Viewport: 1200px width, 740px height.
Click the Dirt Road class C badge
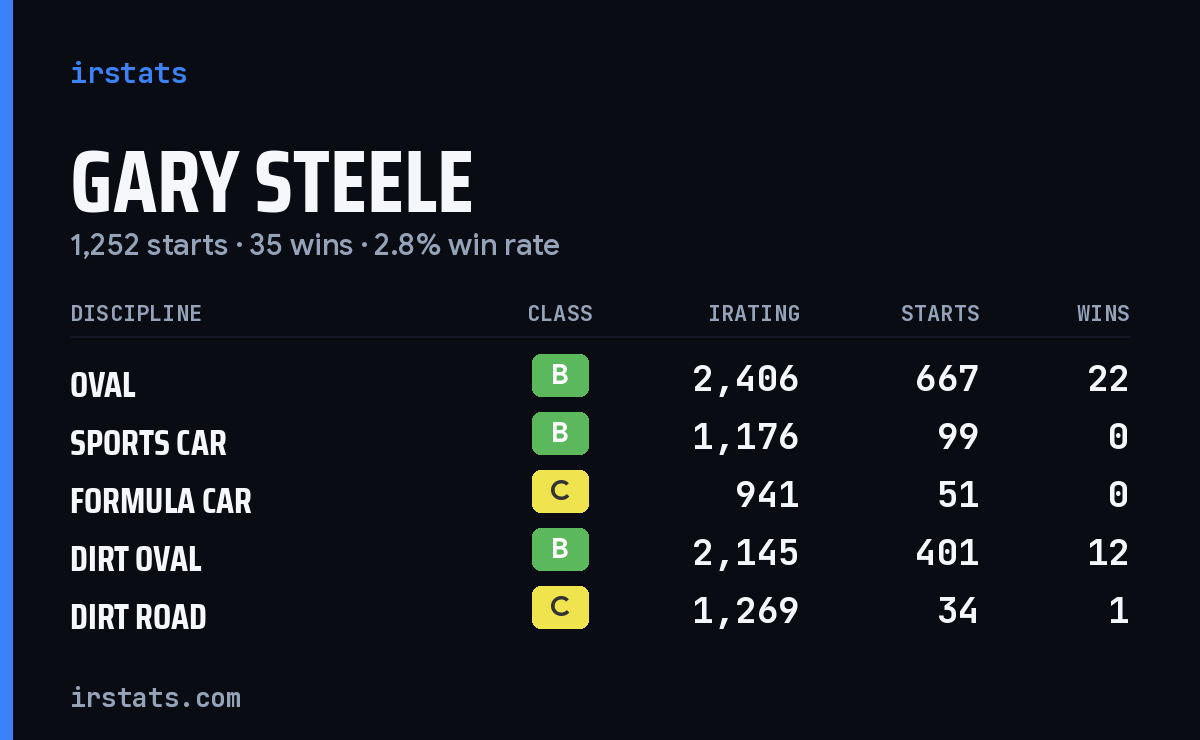pos(560,608)
